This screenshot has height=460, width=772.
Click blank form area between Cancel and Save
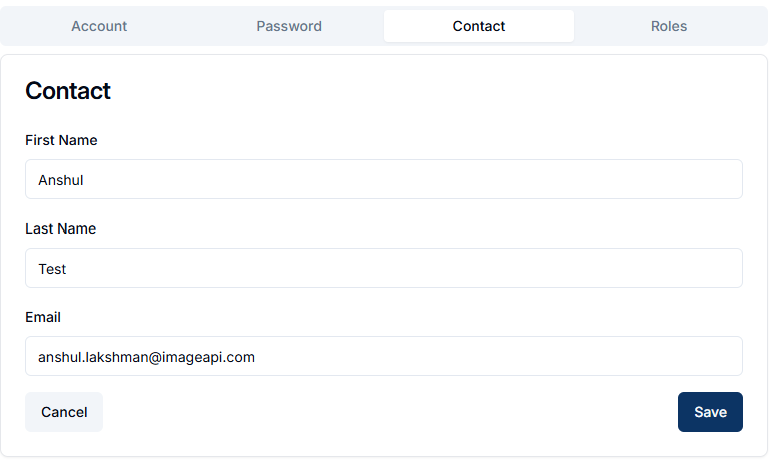tap(389, 412)
